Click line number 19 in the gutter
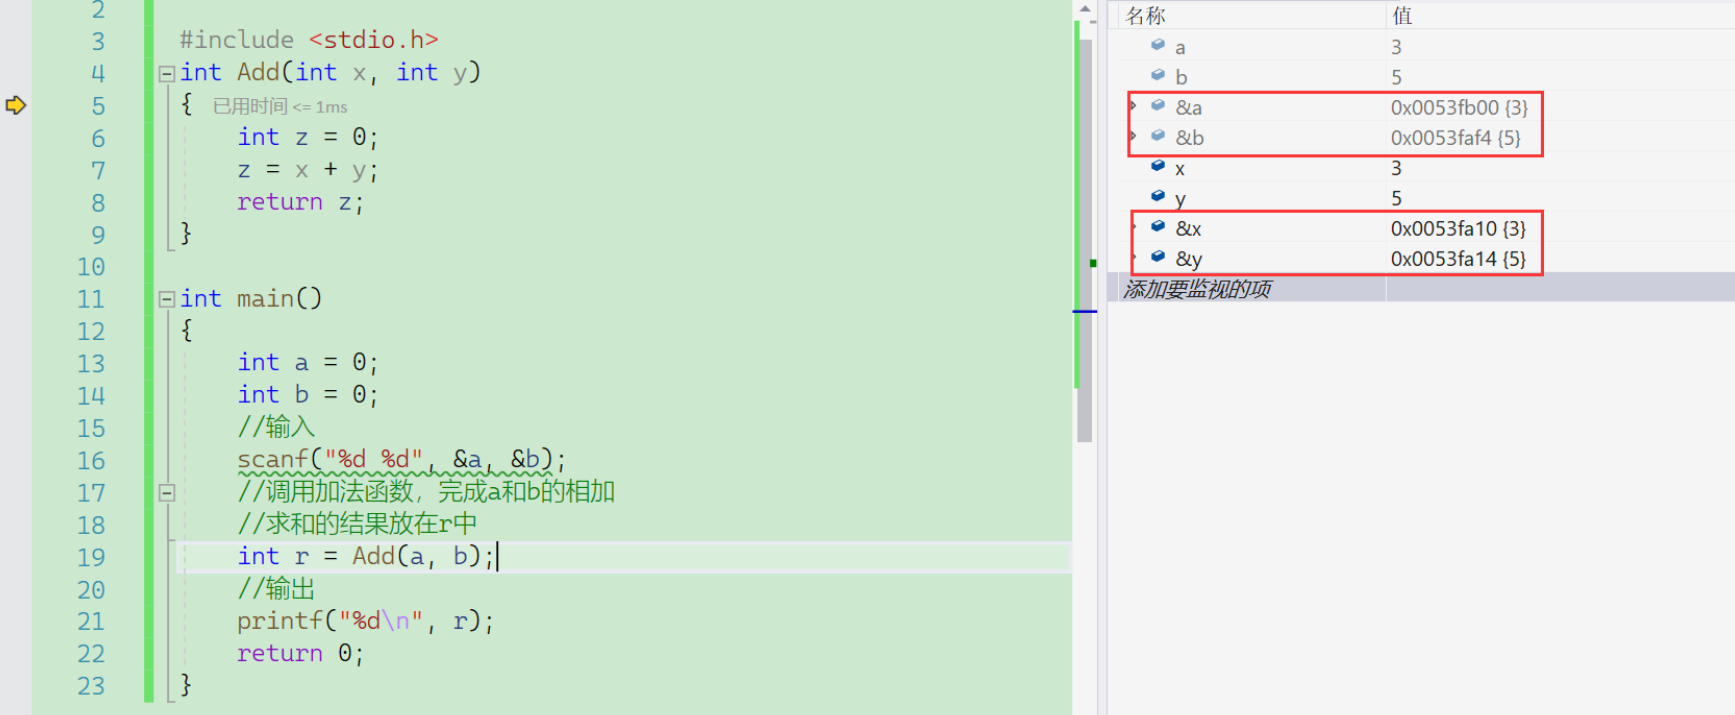 pos(91,557)
